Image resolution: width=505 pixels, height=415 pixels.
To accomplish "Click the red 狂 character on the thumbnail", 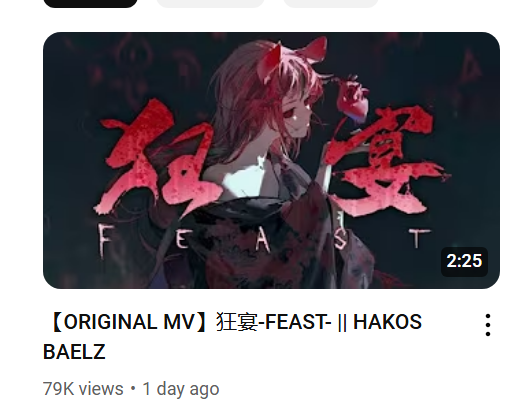I will pyautogui.click(x=157, y=157).
